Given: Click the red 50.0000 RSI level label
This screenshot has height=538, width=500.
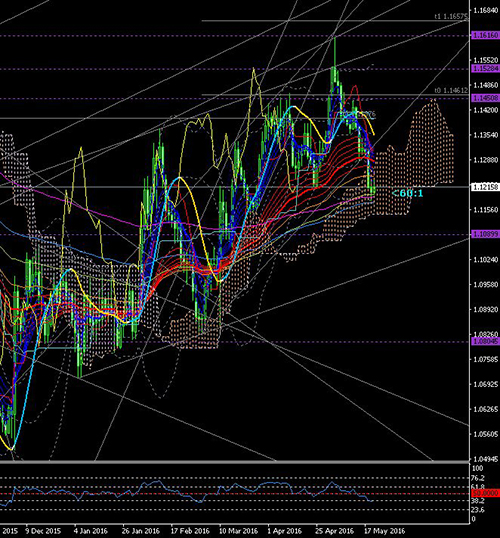Looking at the screenshot, I should coord(486,493).
